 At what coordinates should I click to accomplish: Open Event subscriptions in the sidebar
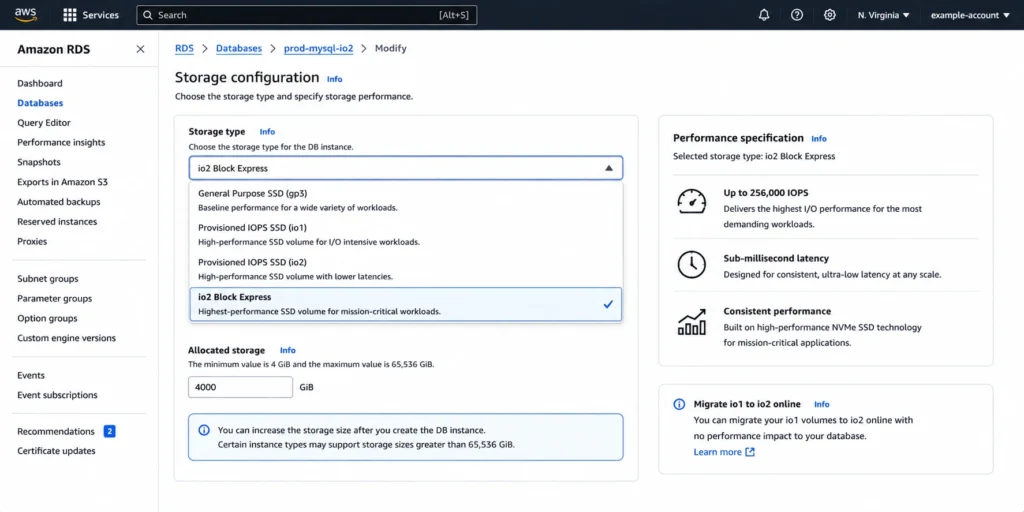(57, 395)
